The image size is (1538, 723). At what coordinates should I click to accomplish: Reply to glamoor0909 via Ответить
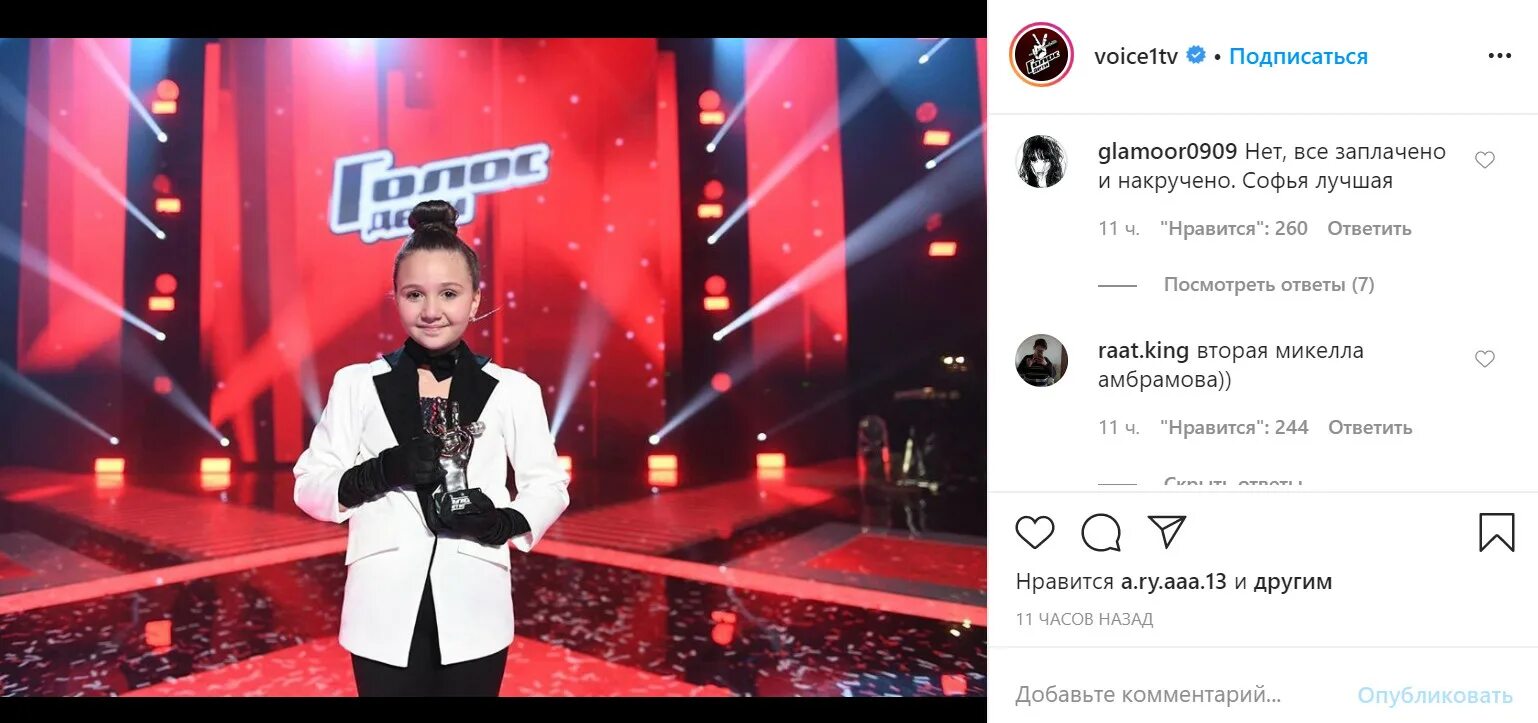(1369, 228)
